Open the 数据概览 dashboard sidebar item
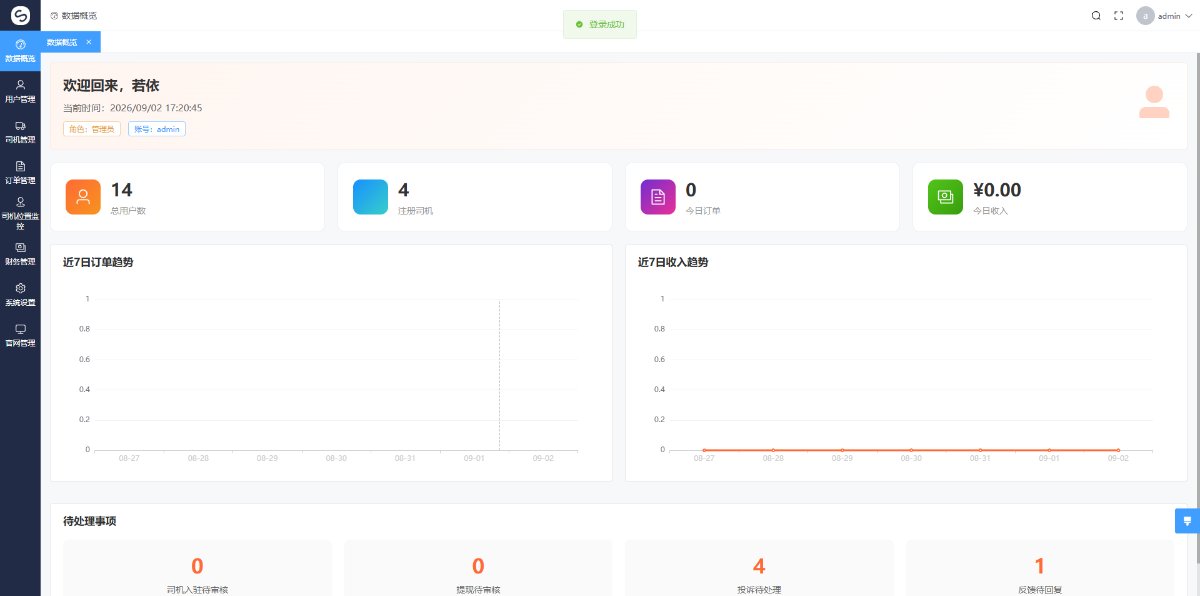This screenshot has width=1200, height=596. tap(20, 51)
